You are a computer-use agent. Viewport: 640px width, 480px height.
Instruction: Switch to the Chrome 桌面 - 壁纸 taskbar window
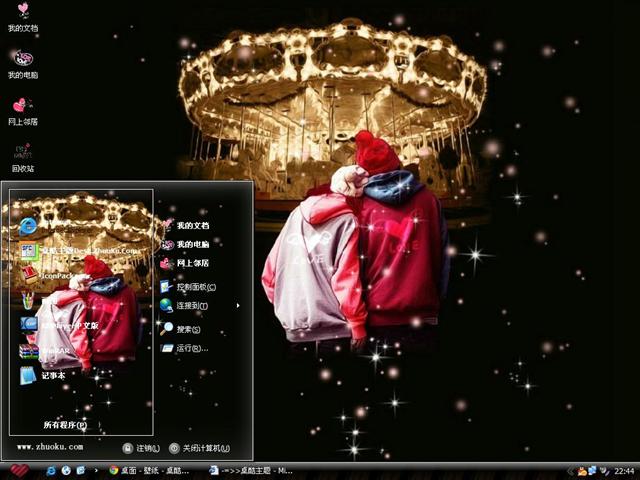coord(150,471)
